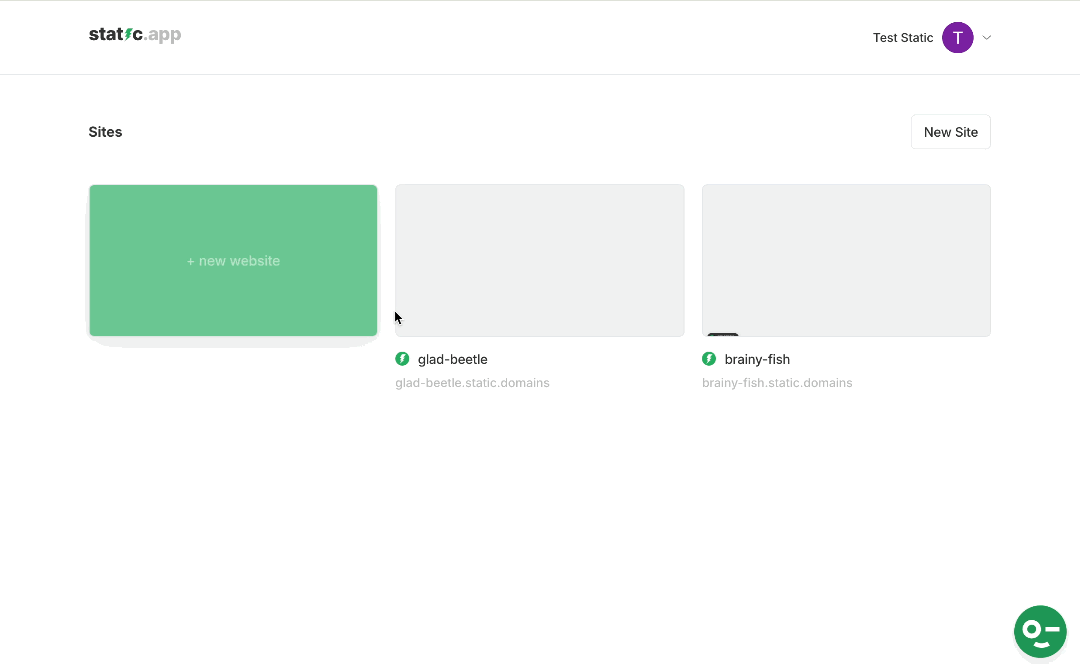Click the purple T user avatar
Screen dimensions: 1080x664
957,37
